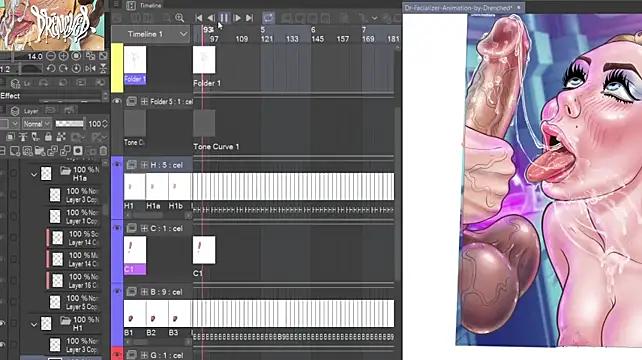Collapse the H1a layer folder
Viewport: 642px width, 360px height.
(x=34, y=174)
